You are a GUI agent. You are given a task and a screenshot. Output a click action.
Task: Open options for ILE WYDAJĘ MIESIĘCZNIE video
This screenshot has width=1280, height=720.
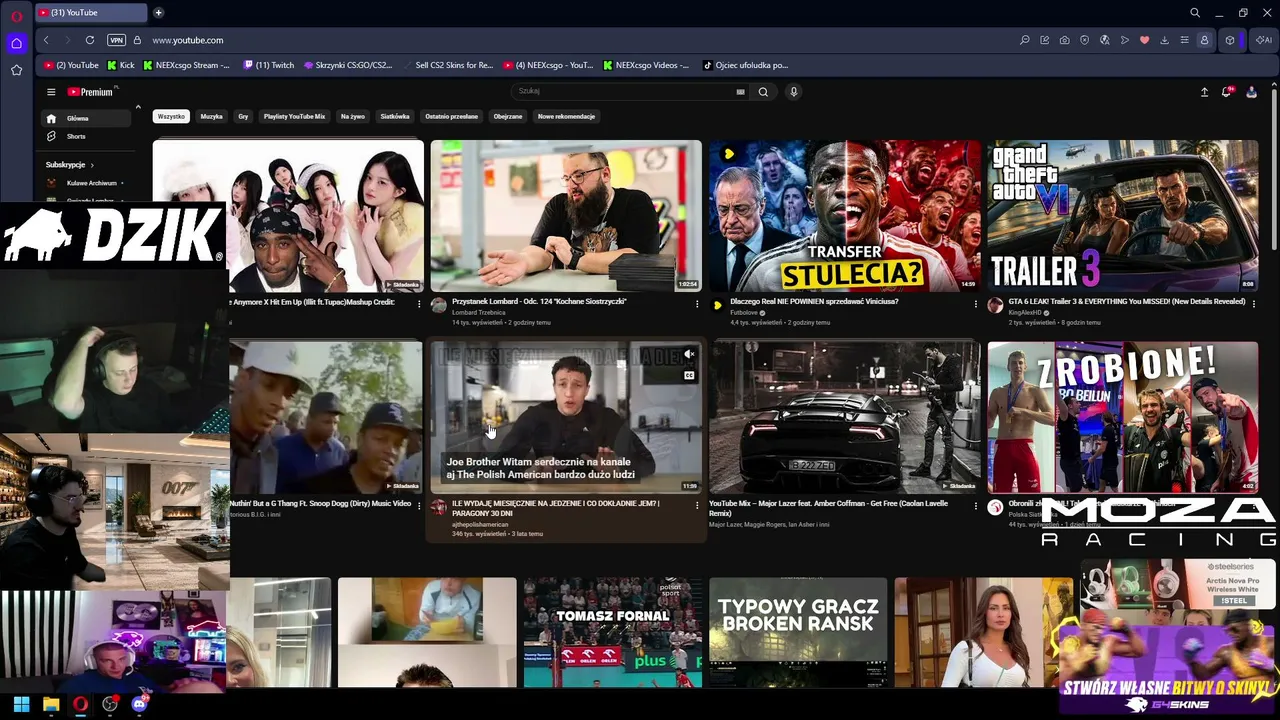(697, 506)
